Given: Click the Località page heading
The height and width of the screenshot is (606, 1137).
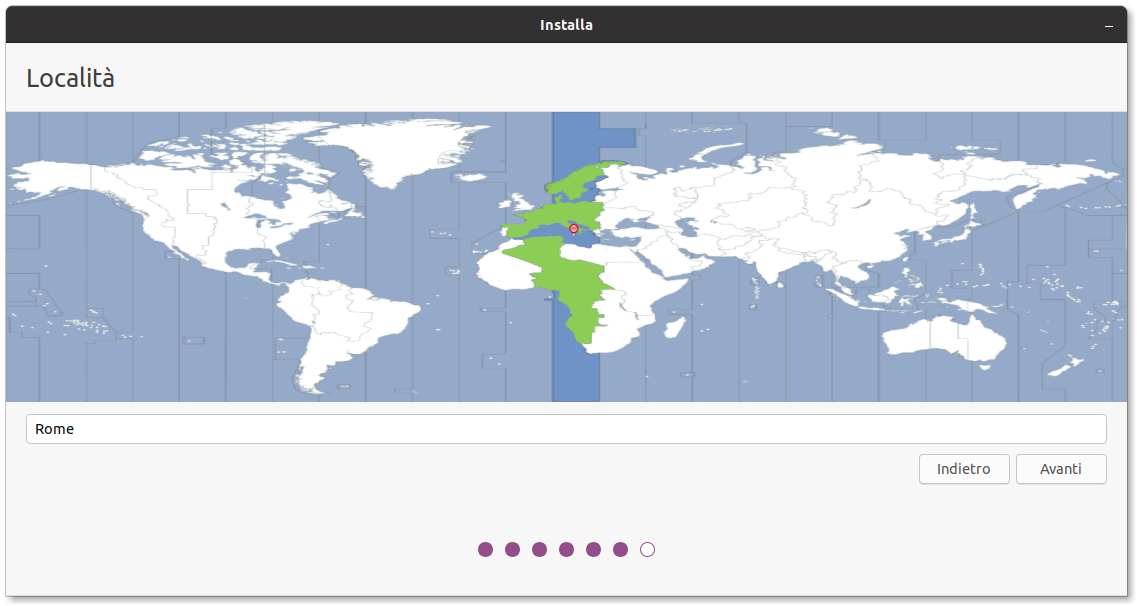Looking at the screenshot, I should click(x=70, y=78).
